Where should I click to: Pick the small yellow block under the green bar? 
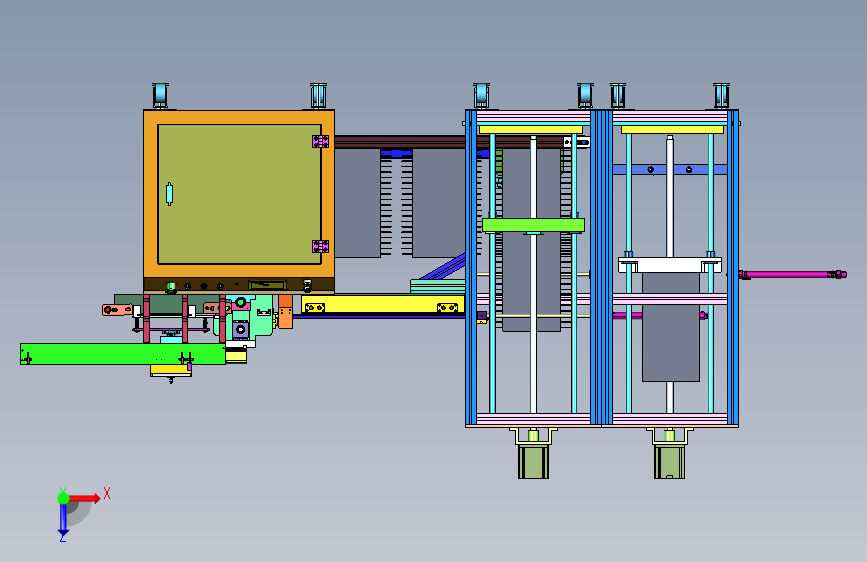[x=171, y=370]
